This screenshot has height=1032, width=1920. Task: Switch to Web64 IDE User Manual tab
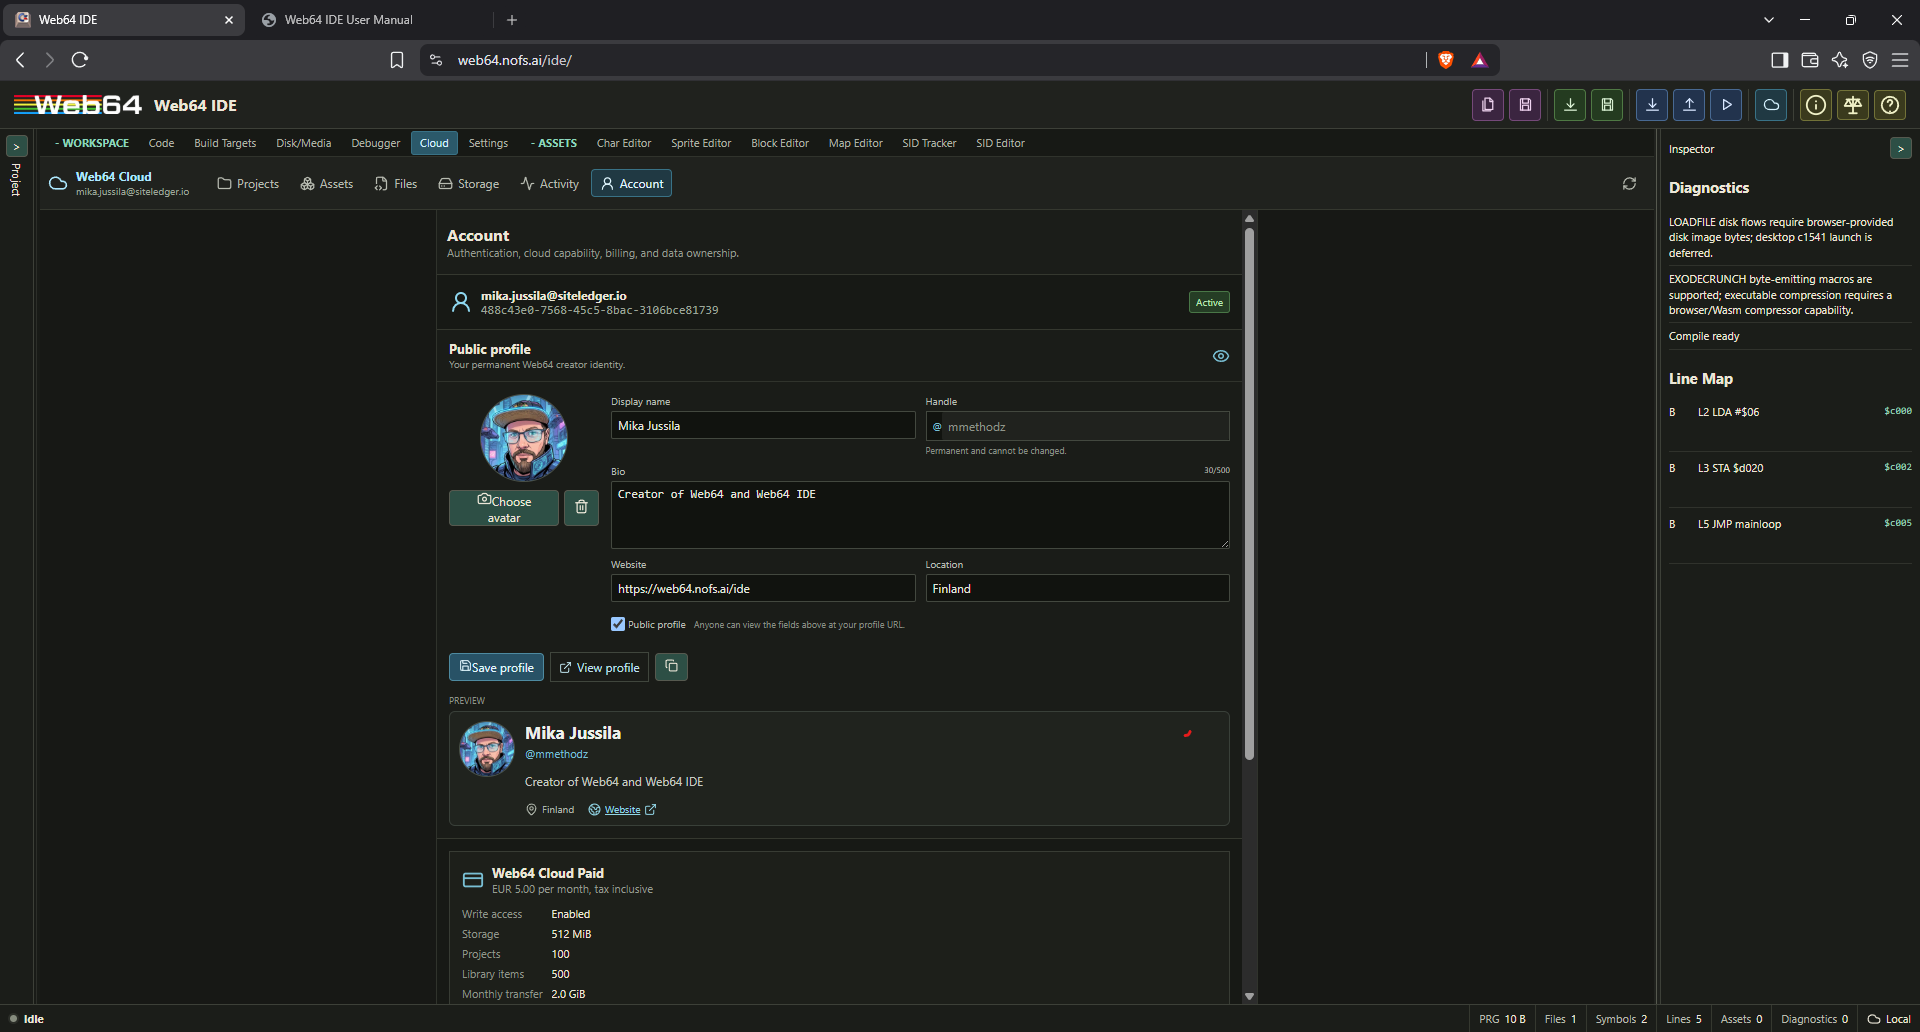pos(349,20)
